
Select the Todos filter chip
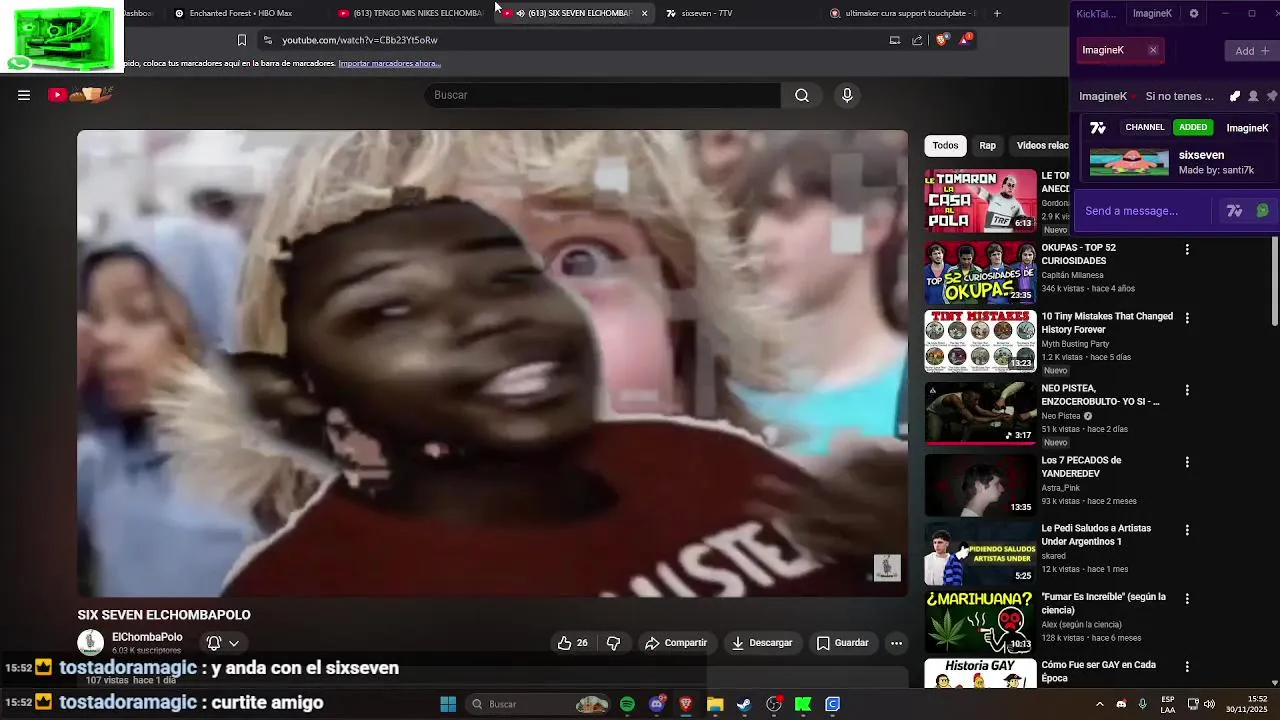coord(945,145)
